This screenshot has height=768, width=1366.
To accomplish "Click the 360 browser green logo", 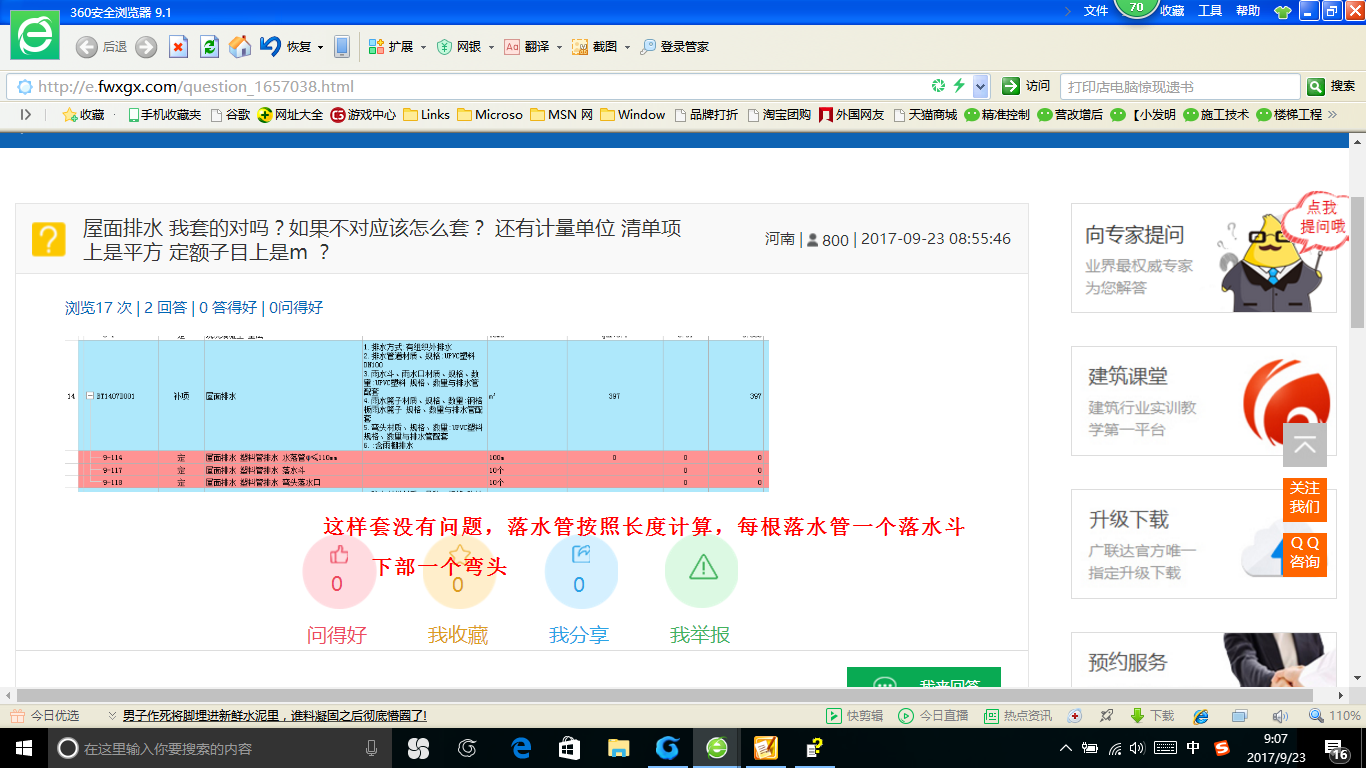I will pyautogui.click(x=35, y=35).
